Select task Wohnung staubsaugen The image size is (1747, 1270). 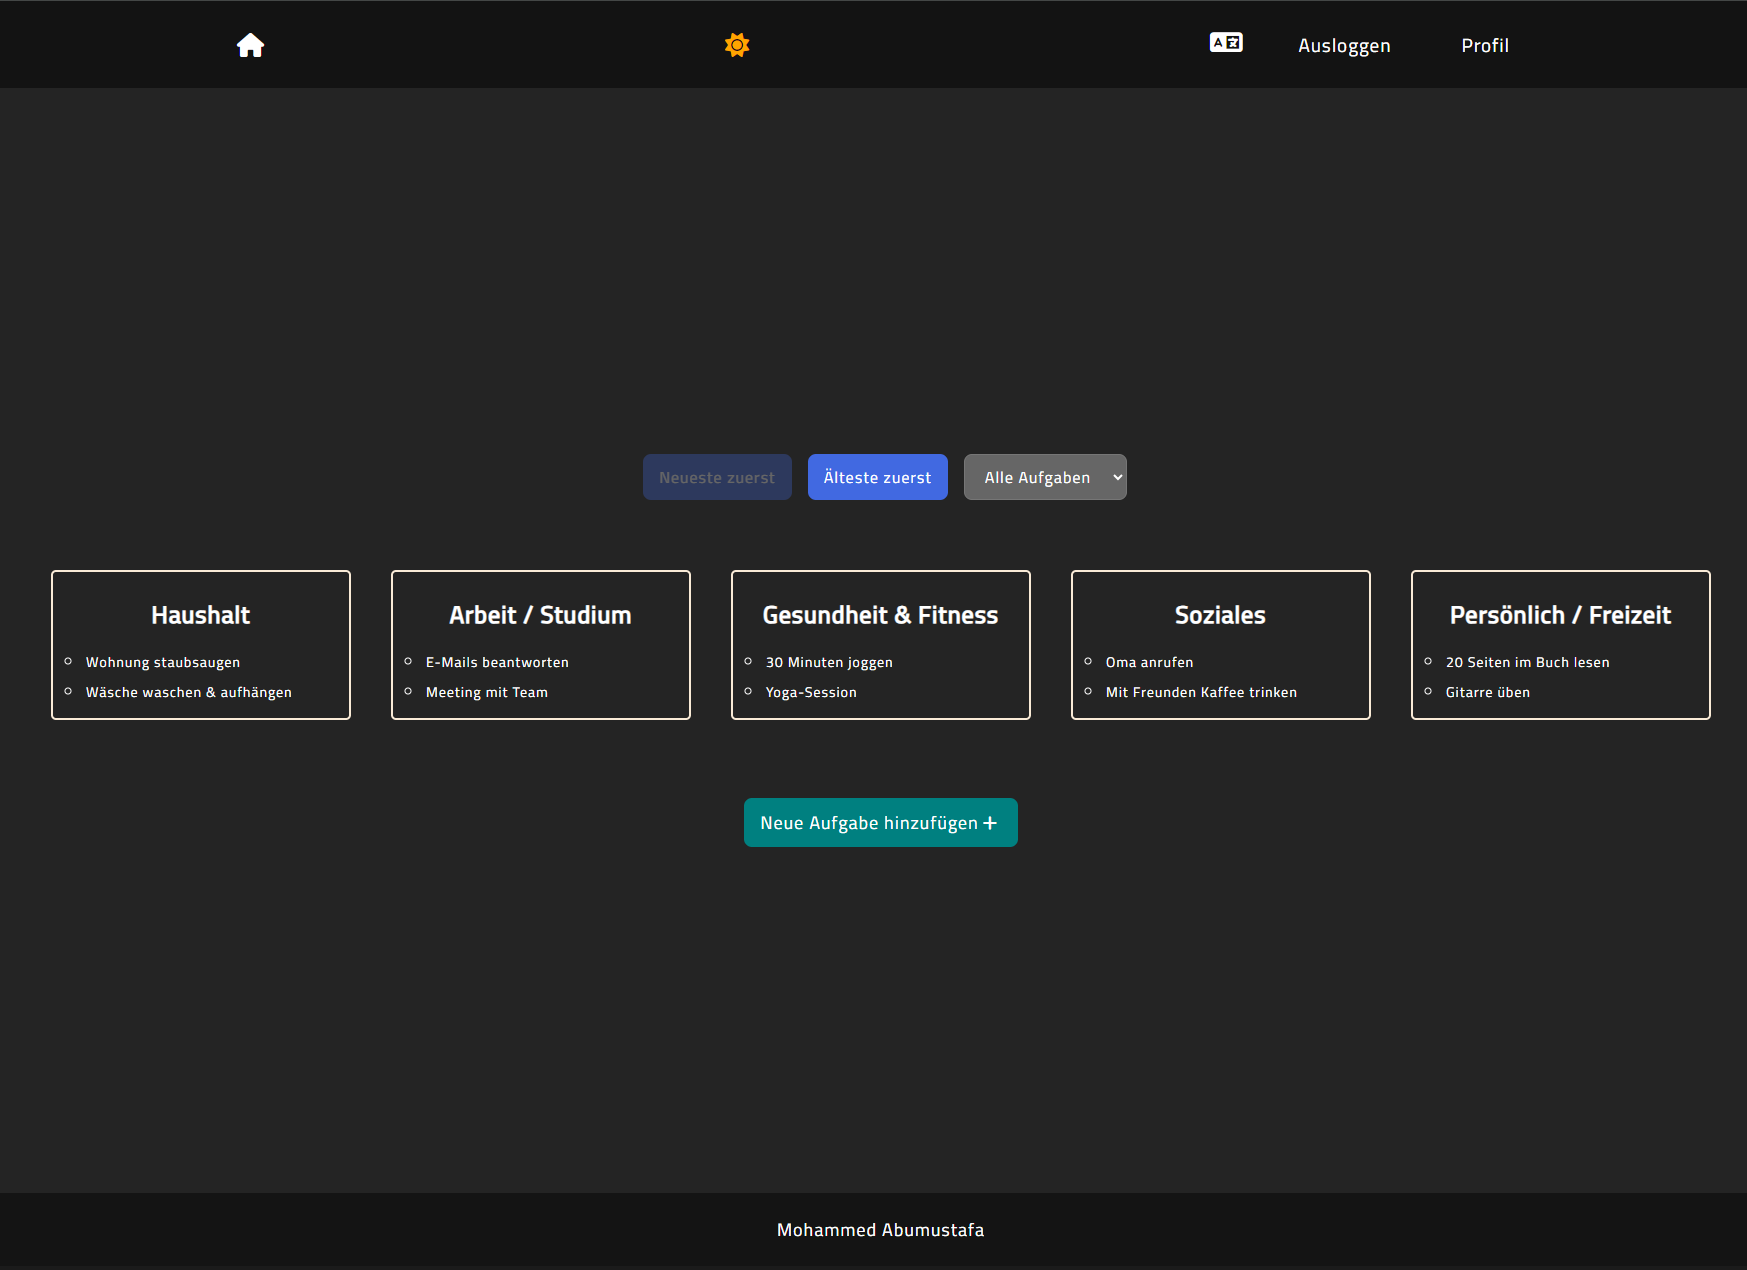[x=163, y=663]
